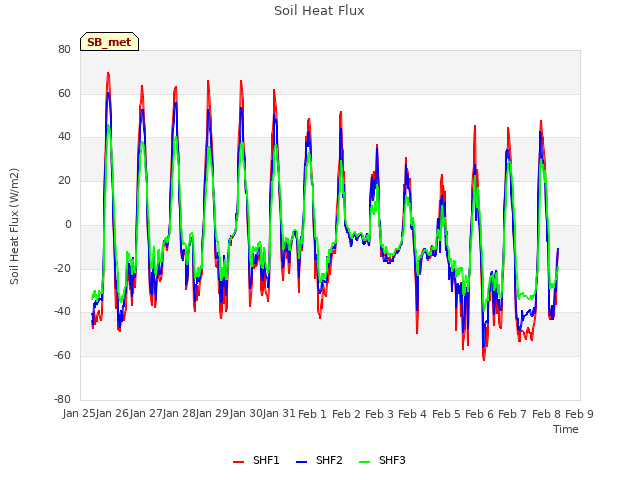Click the Feb 2 x-axis label
Image resolution: width=640 pixels, height=480 pixels.
346,414
